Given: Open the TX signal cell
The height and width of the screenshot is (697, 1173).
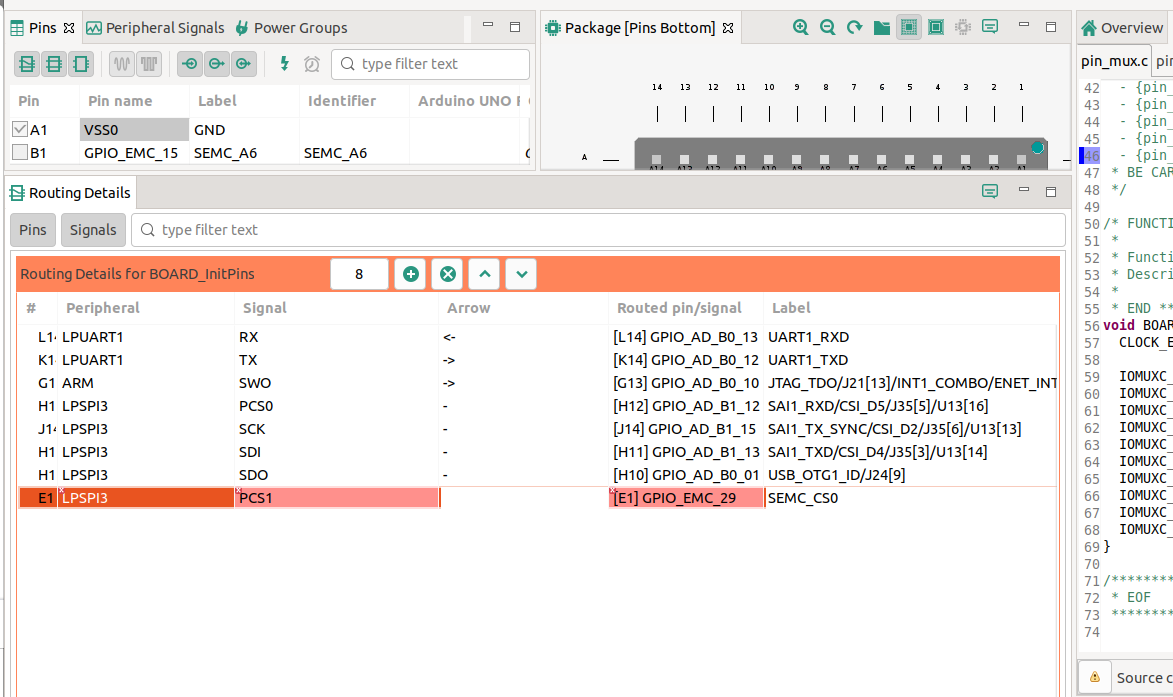Looking at the screenshot, I should [x=337, y=360].
